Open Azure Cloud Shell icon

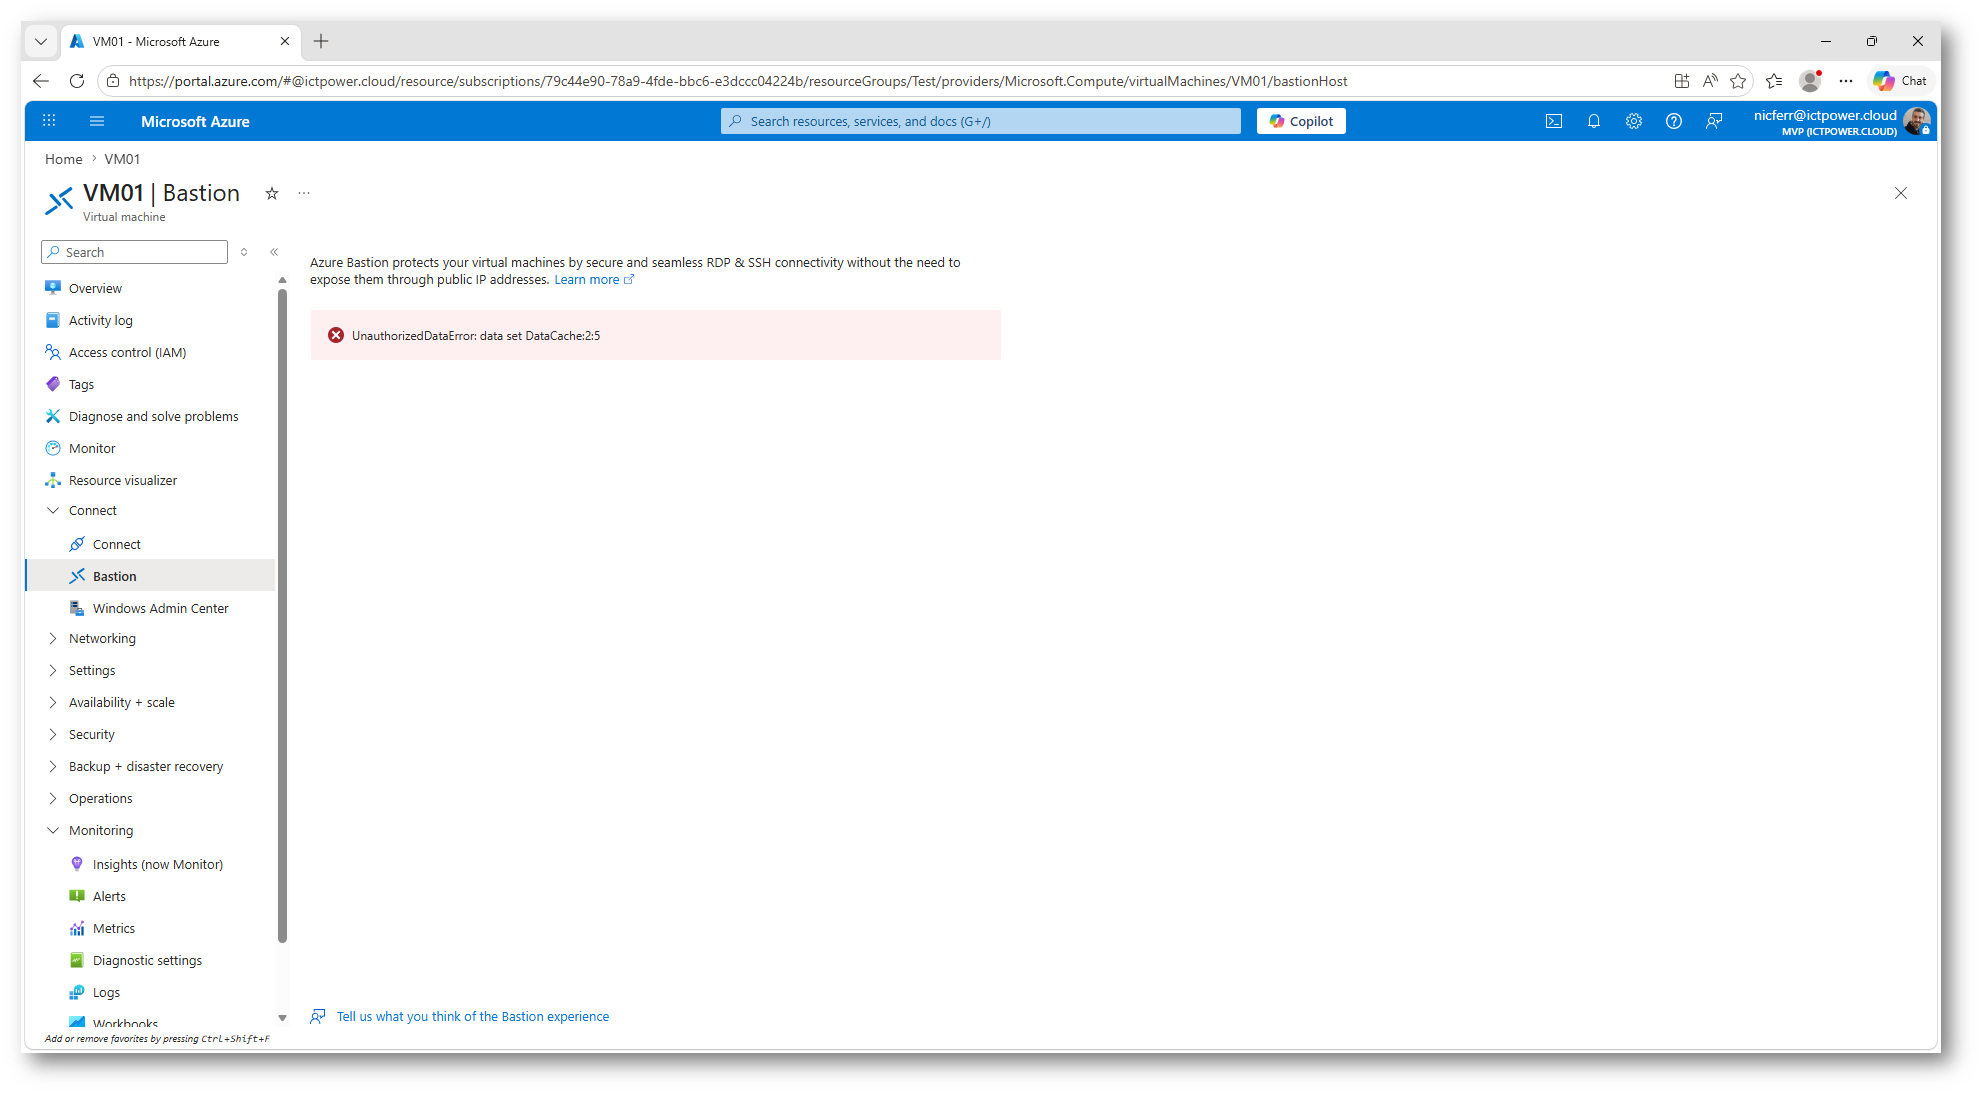(1553, 121)
